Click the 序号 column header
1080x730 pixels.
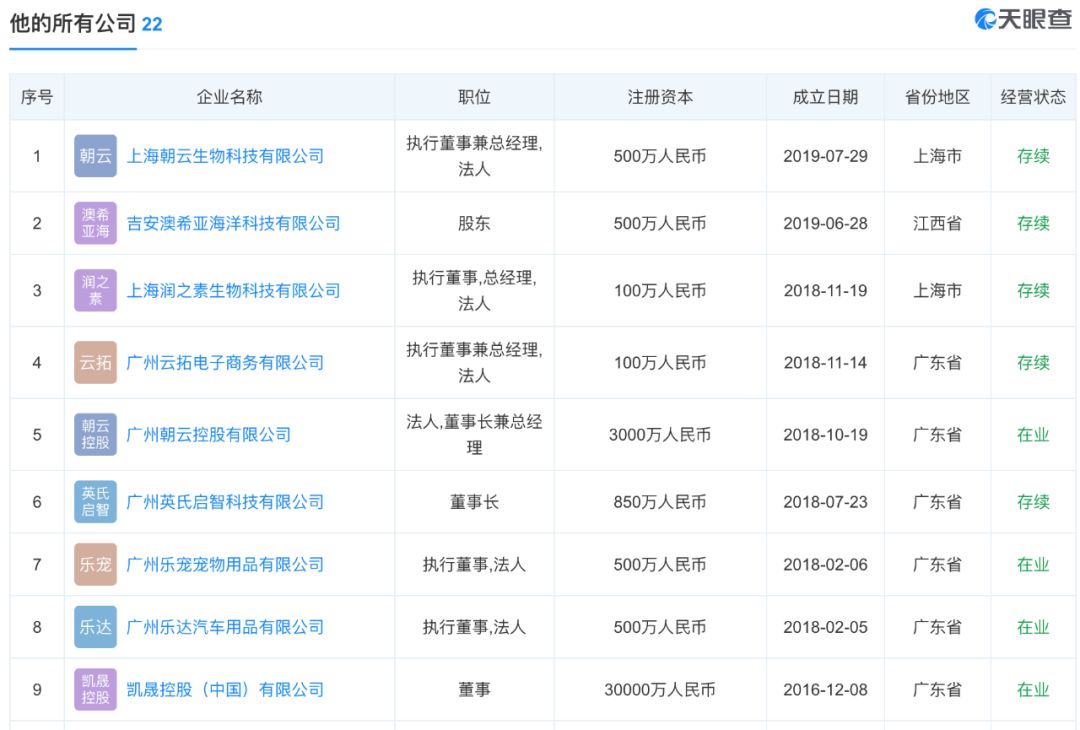pos(37,97)
